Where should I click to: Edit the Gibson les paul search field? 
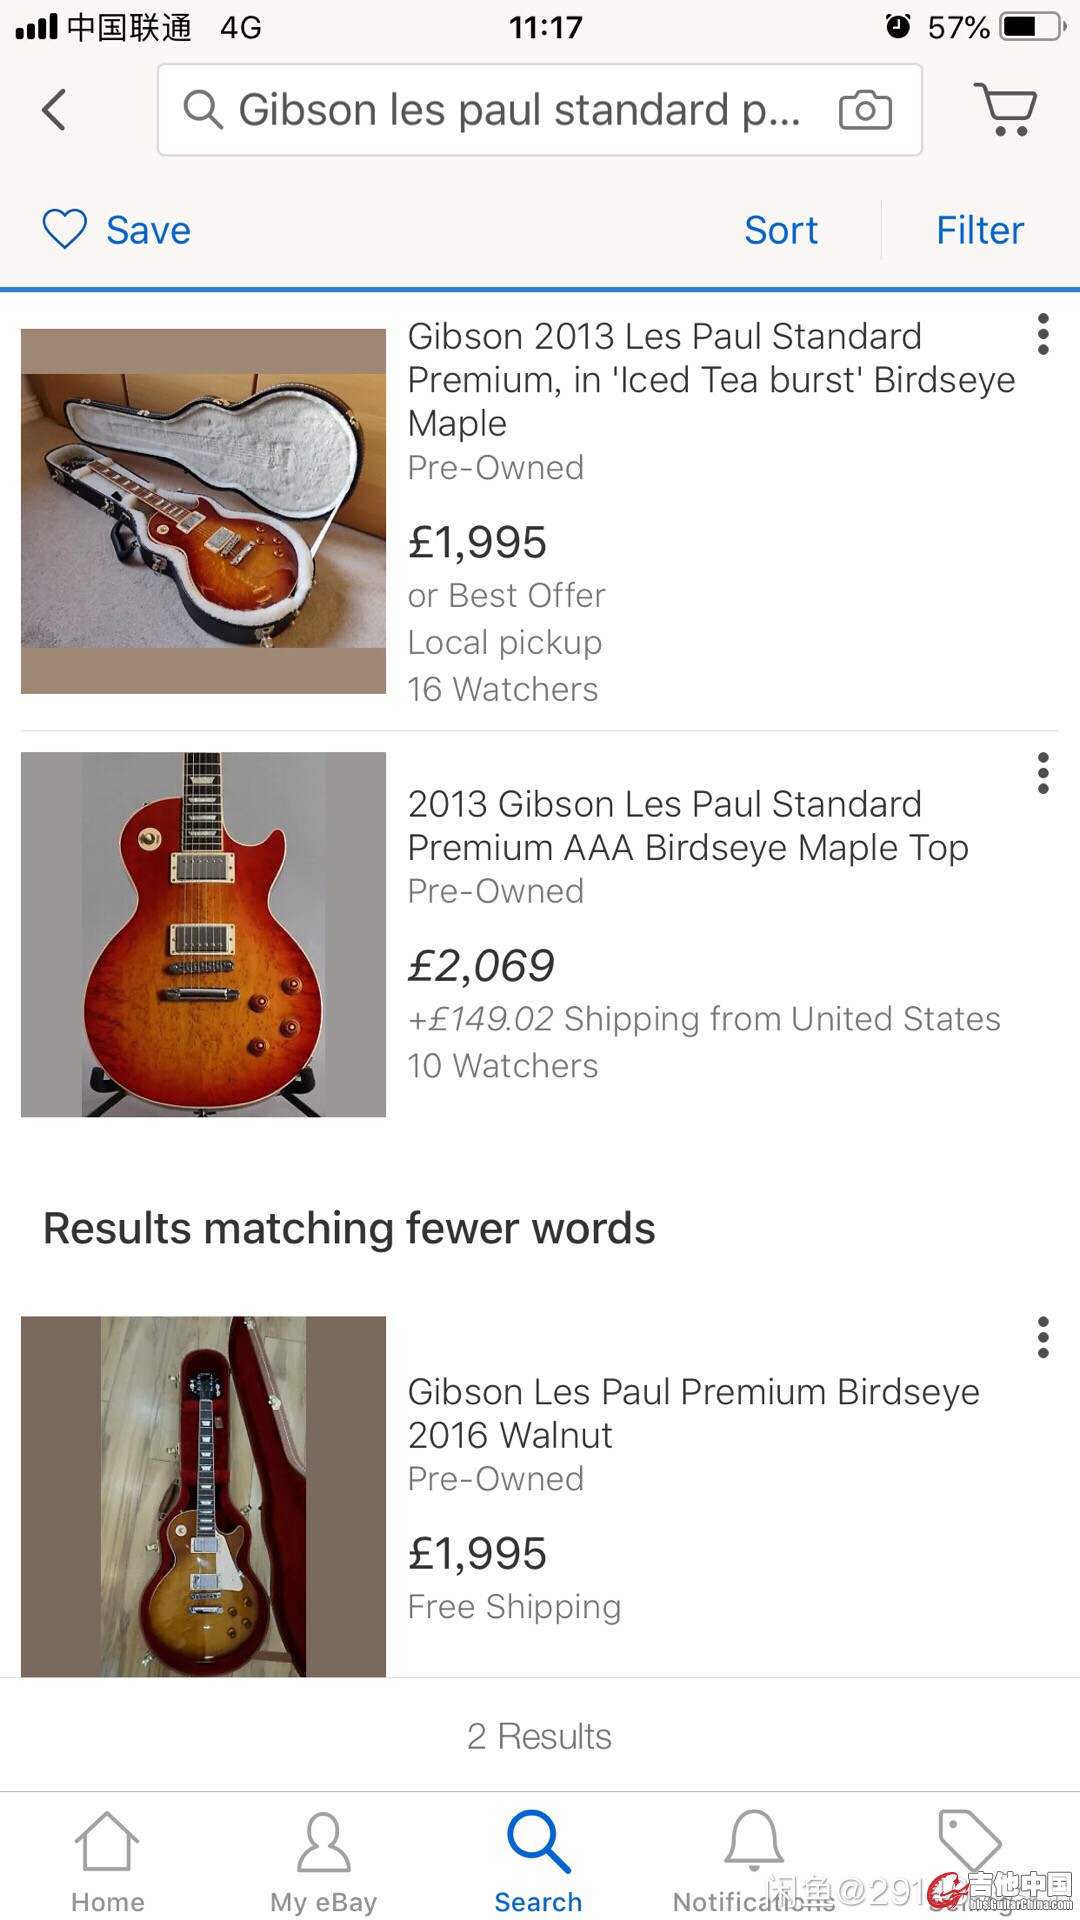click(x=520, y=110)
